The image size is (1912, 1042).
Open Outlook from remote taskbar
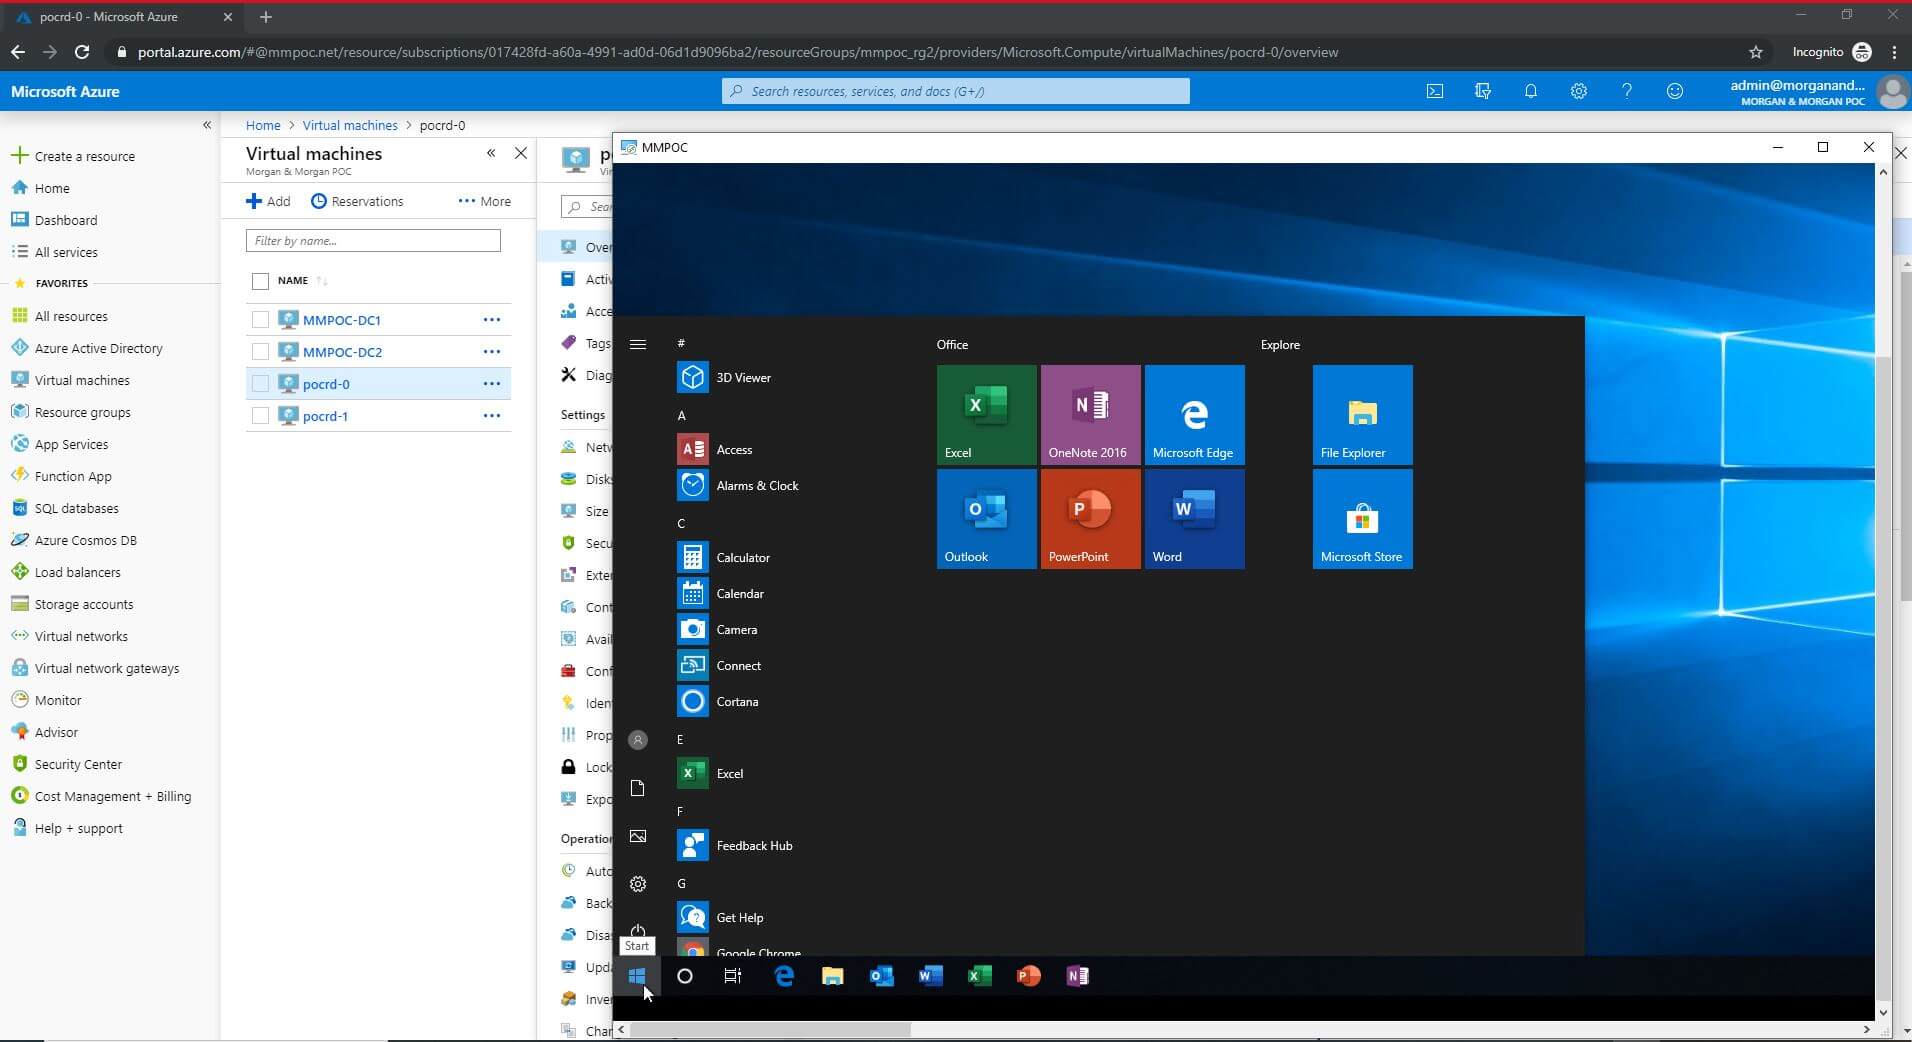(x=881, y=976)
